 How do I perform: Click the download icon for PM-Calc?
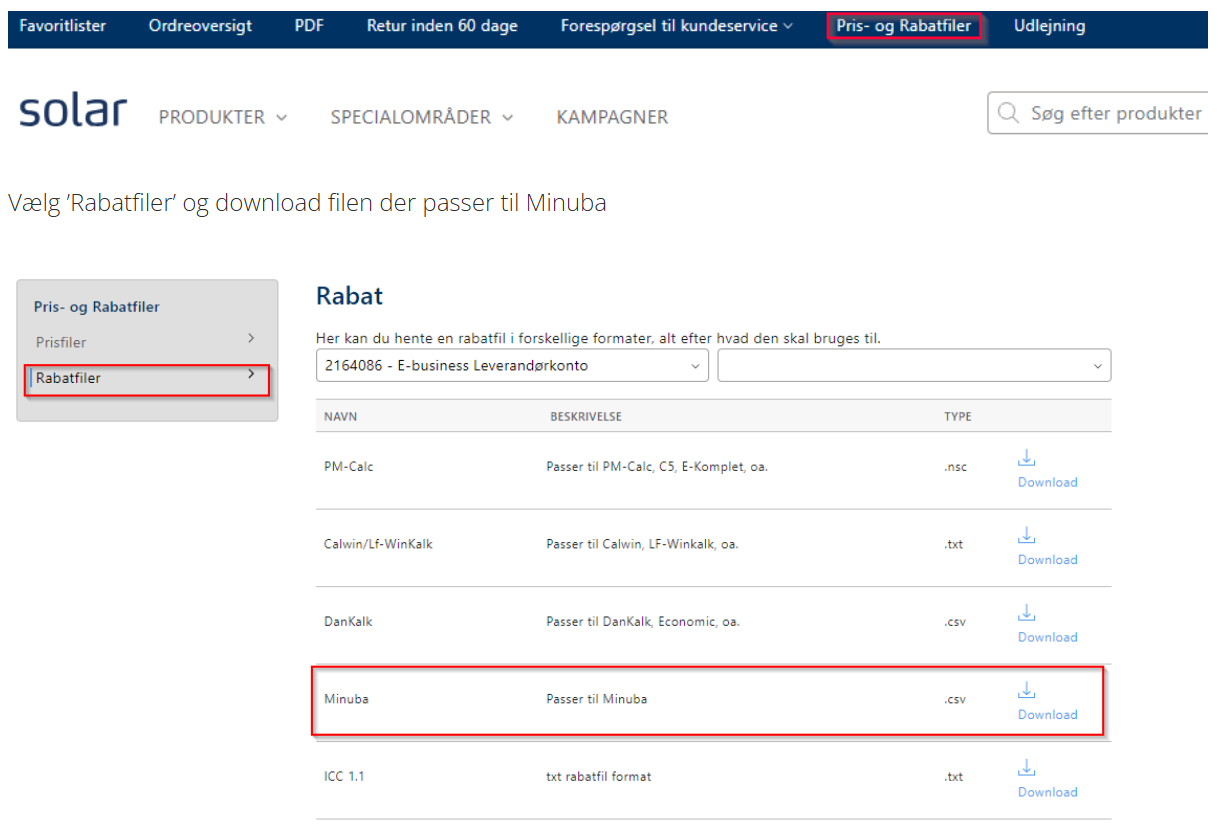tap(1026, 459)
